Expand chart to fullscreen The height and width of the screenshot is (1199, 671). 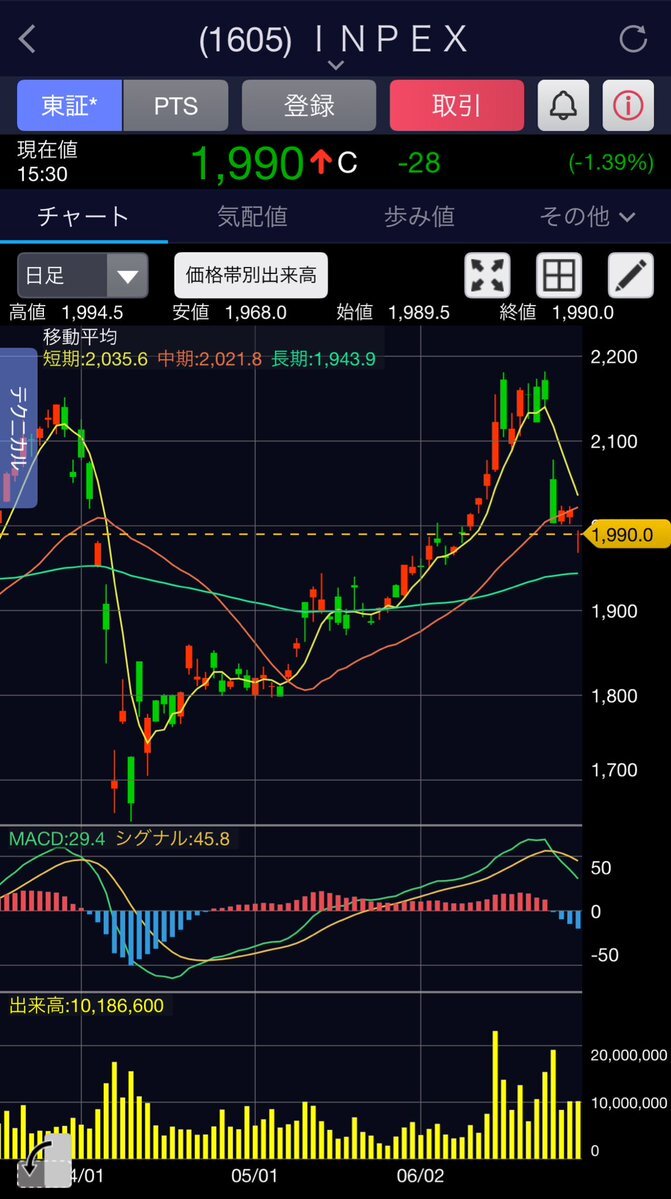click(x=488, y=275)
